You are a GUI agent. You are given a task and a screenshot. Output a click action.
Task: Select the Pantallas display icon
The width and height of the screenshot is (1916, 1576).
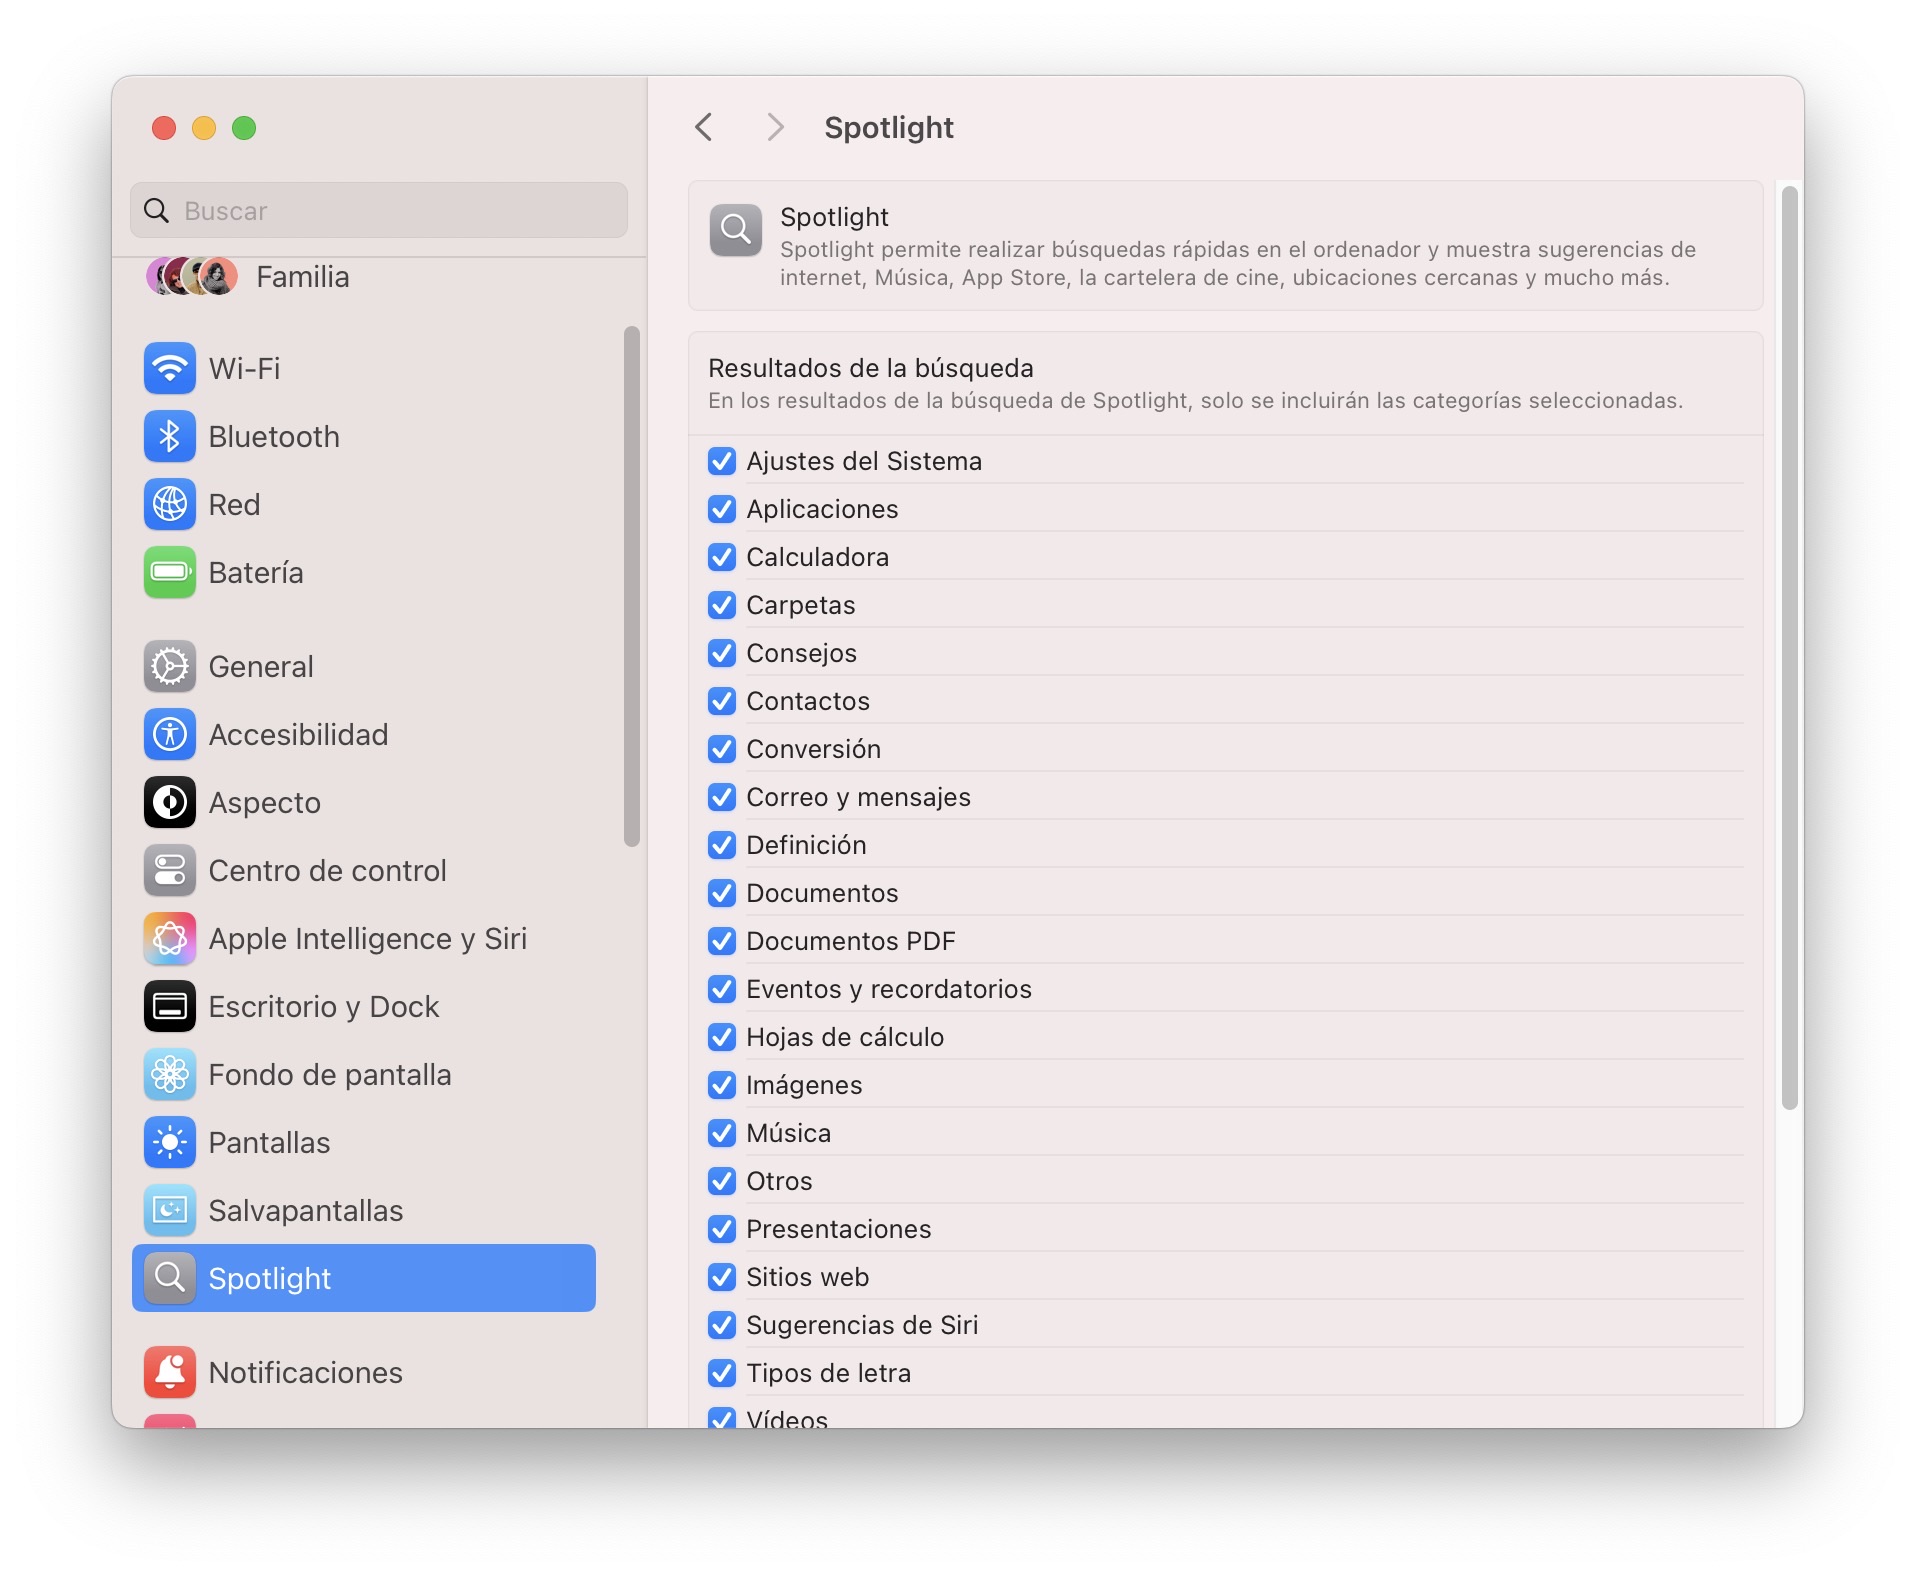170,1142
